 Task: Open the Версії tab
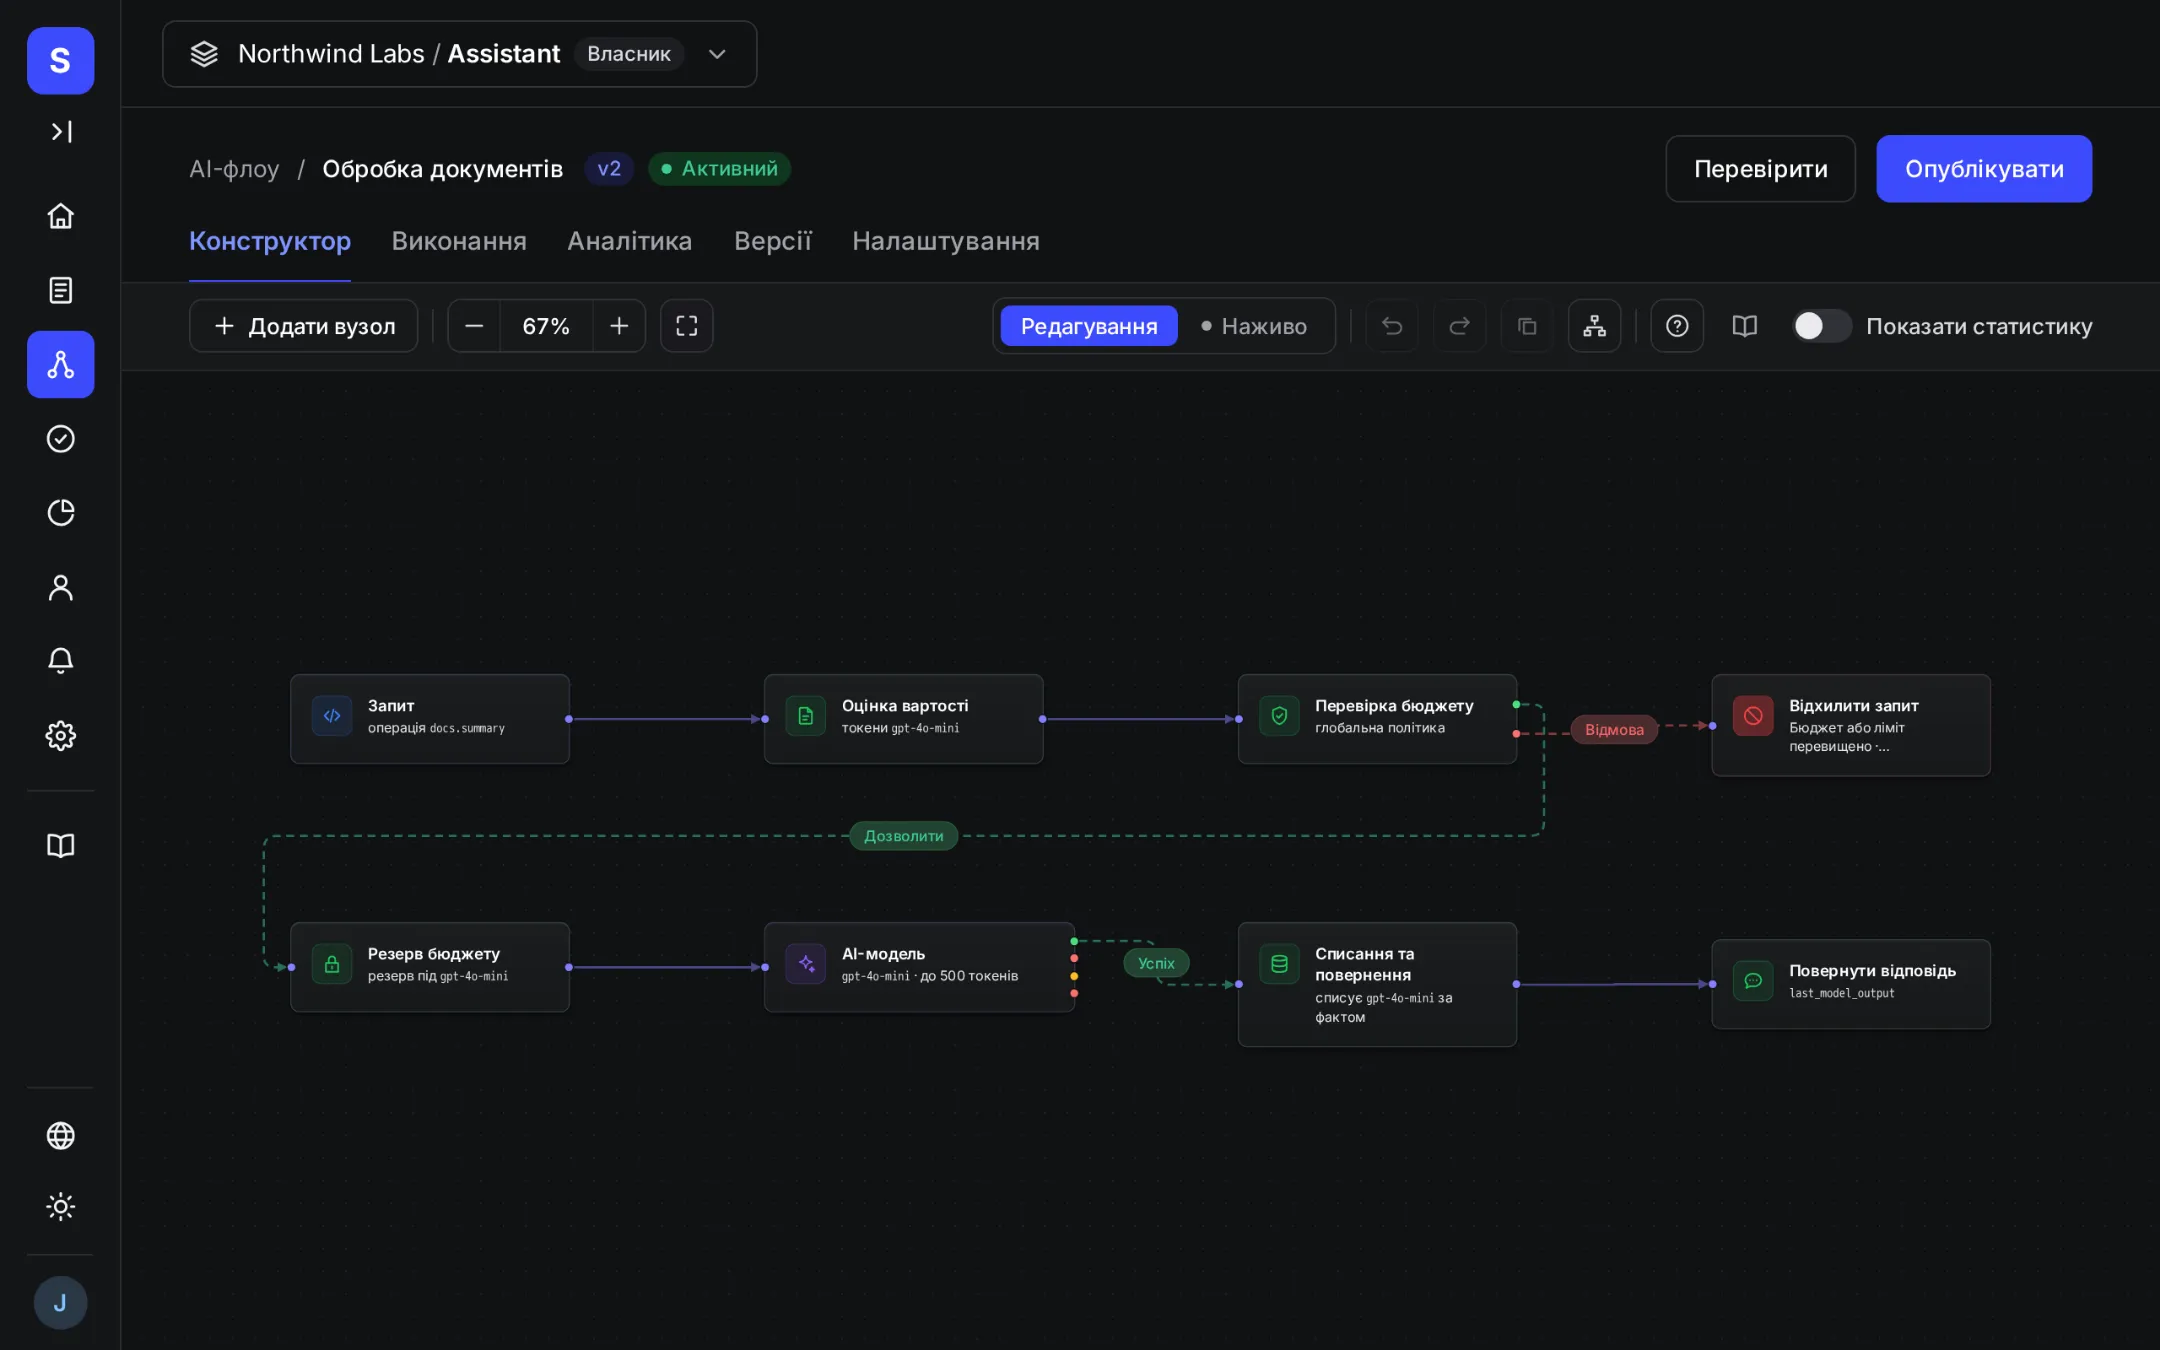[x=772, y=241]
